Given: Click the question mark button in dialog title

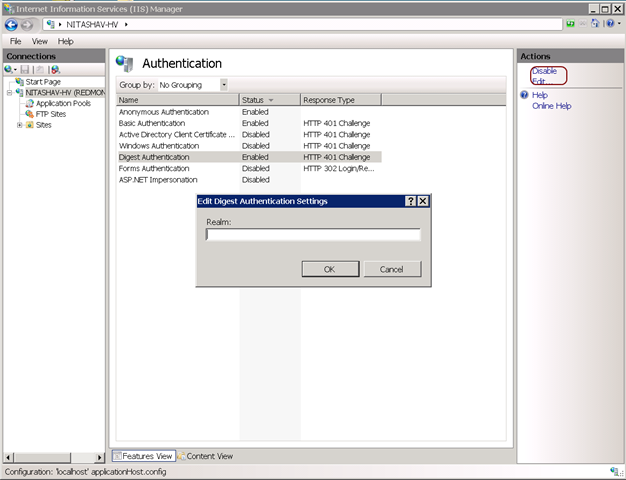Looking at the screenshot, I should tap(410, 201).
